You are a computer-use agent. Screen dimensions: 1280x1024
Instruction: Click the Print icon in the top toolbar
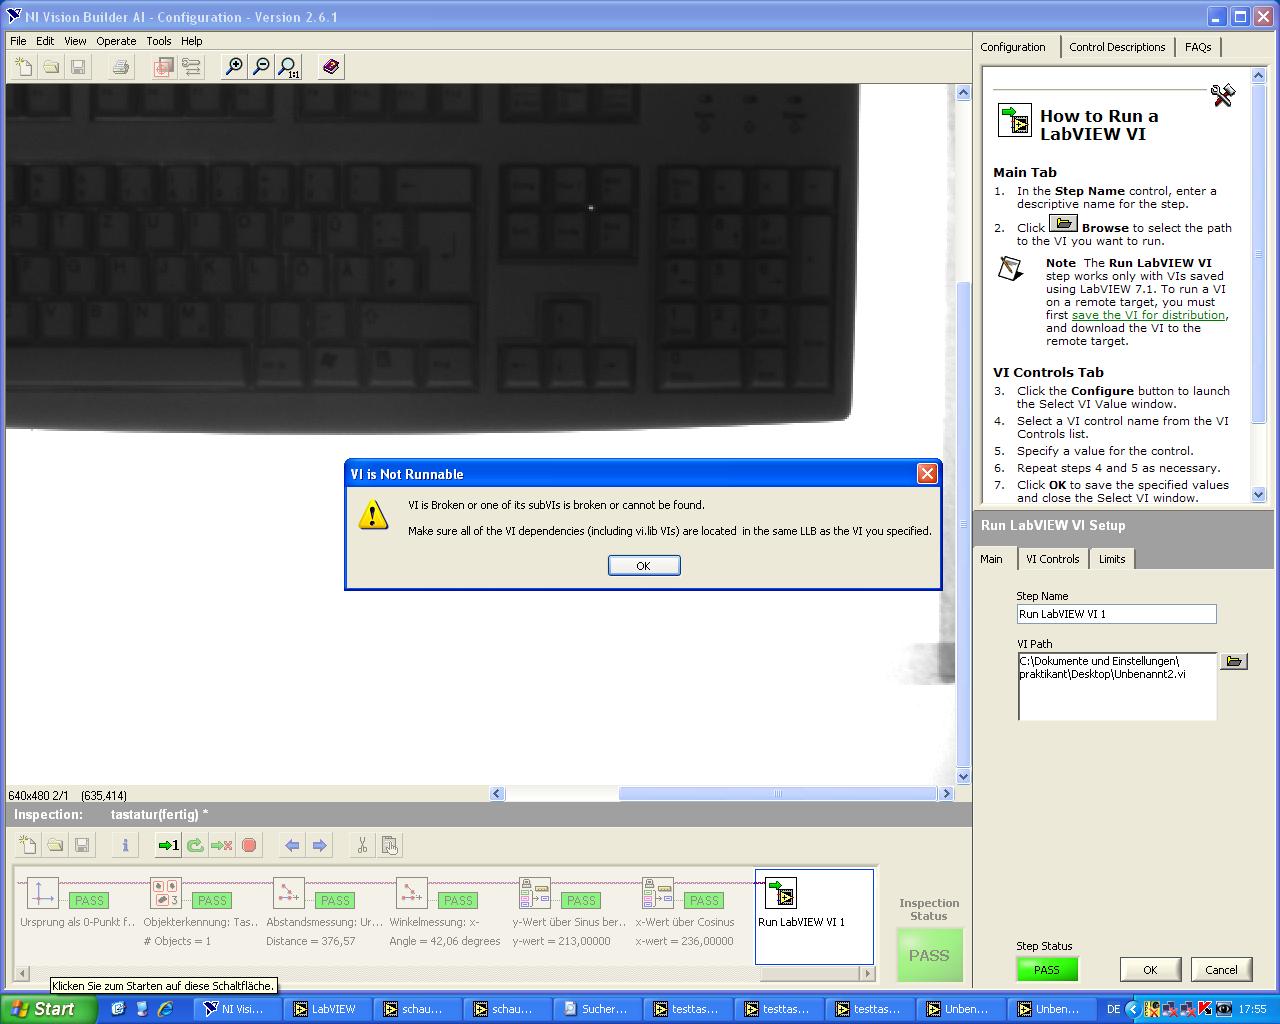pyautogui.click(x=121, y=67)
